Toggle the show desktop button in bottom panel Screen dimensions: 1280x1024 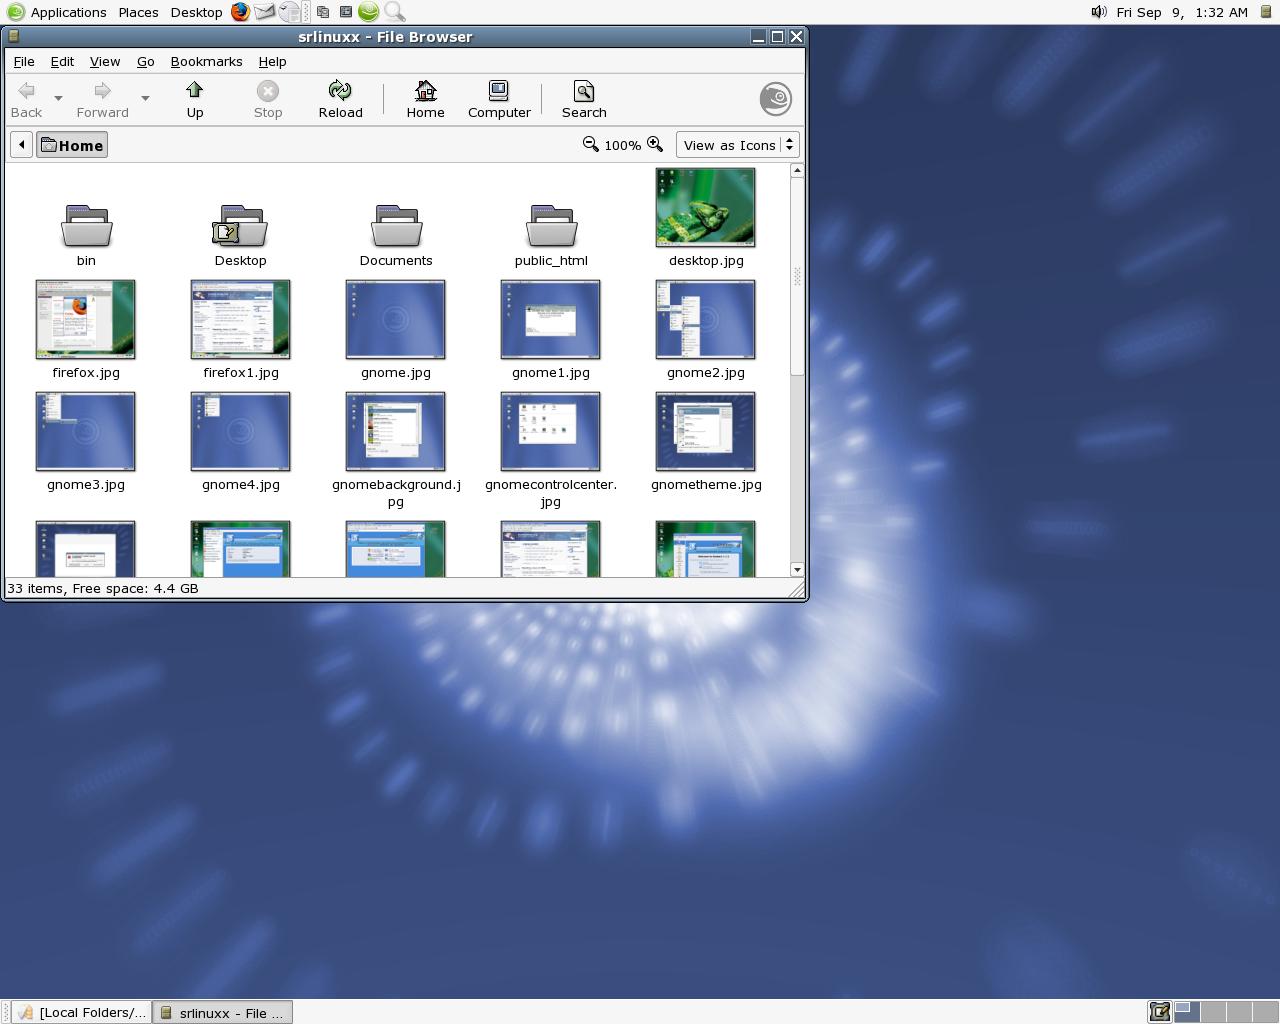(1159, 1012)
